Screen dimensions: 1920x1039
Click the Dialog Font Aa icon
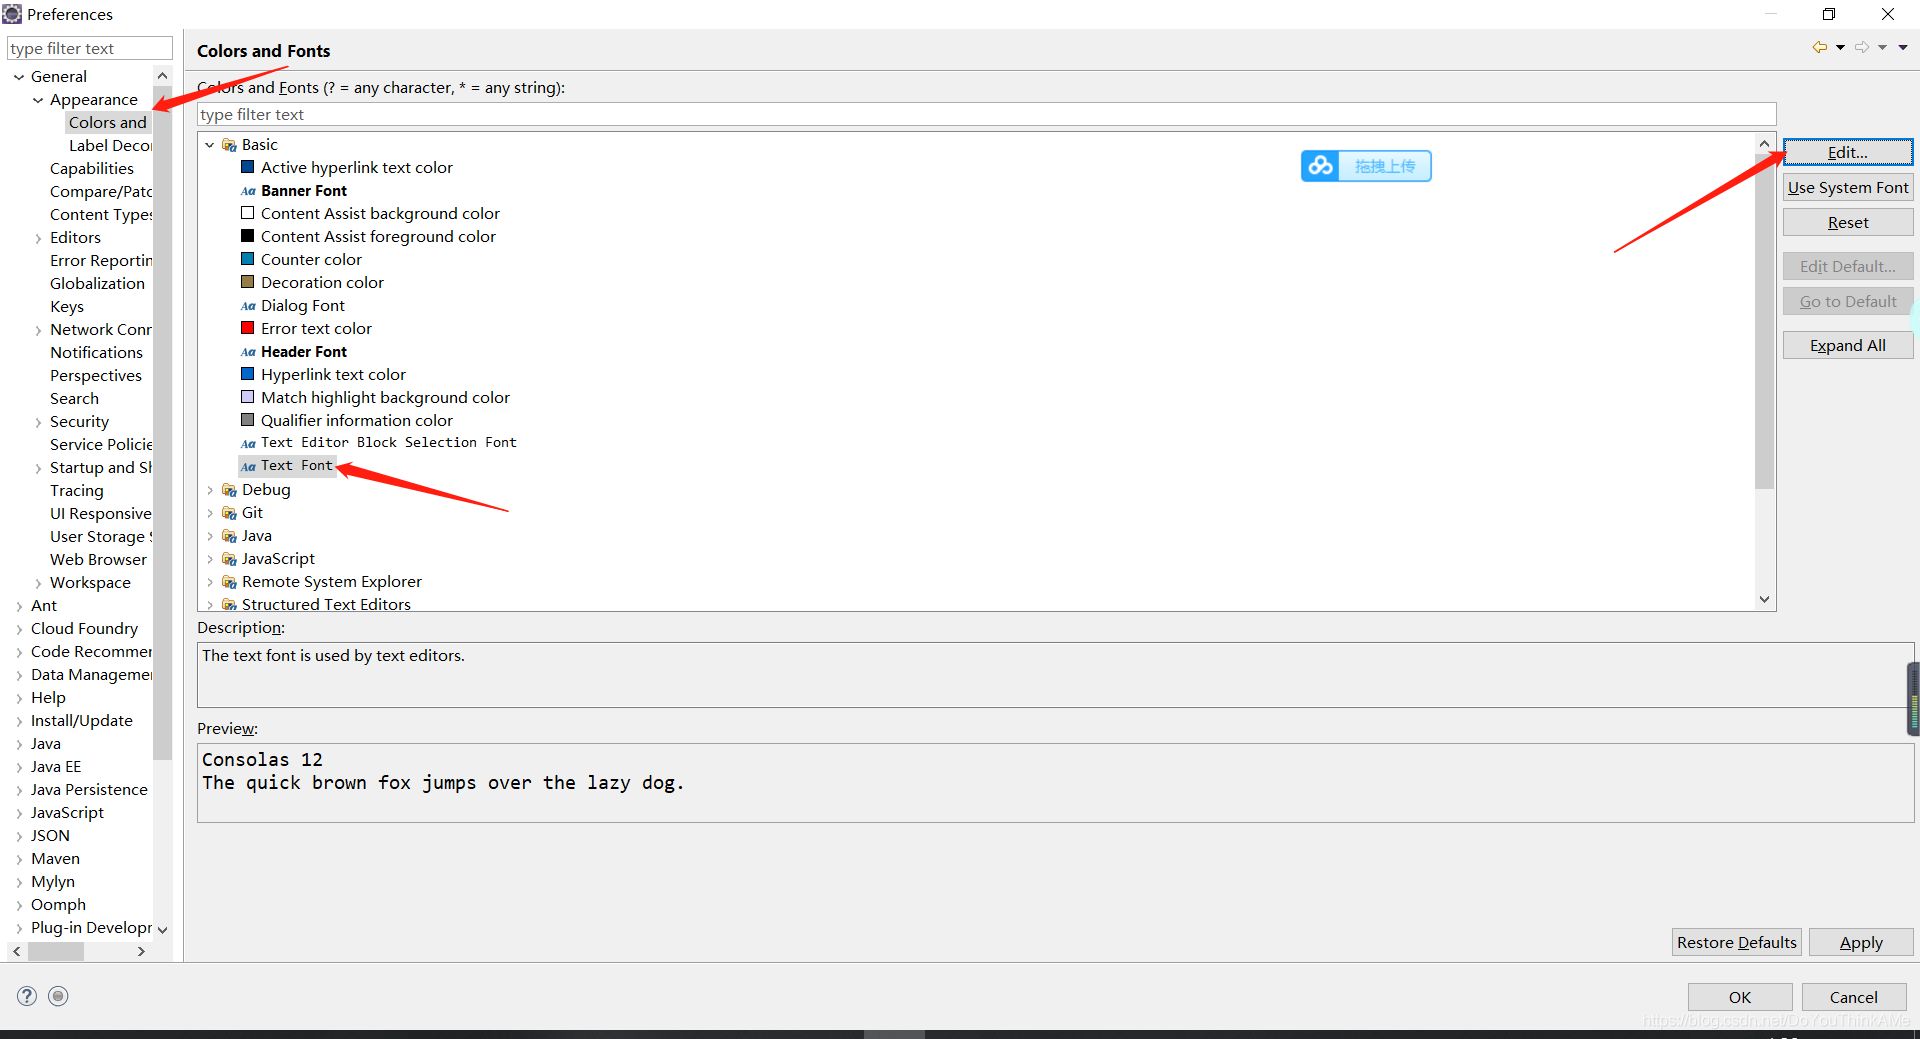pos(248,306)
